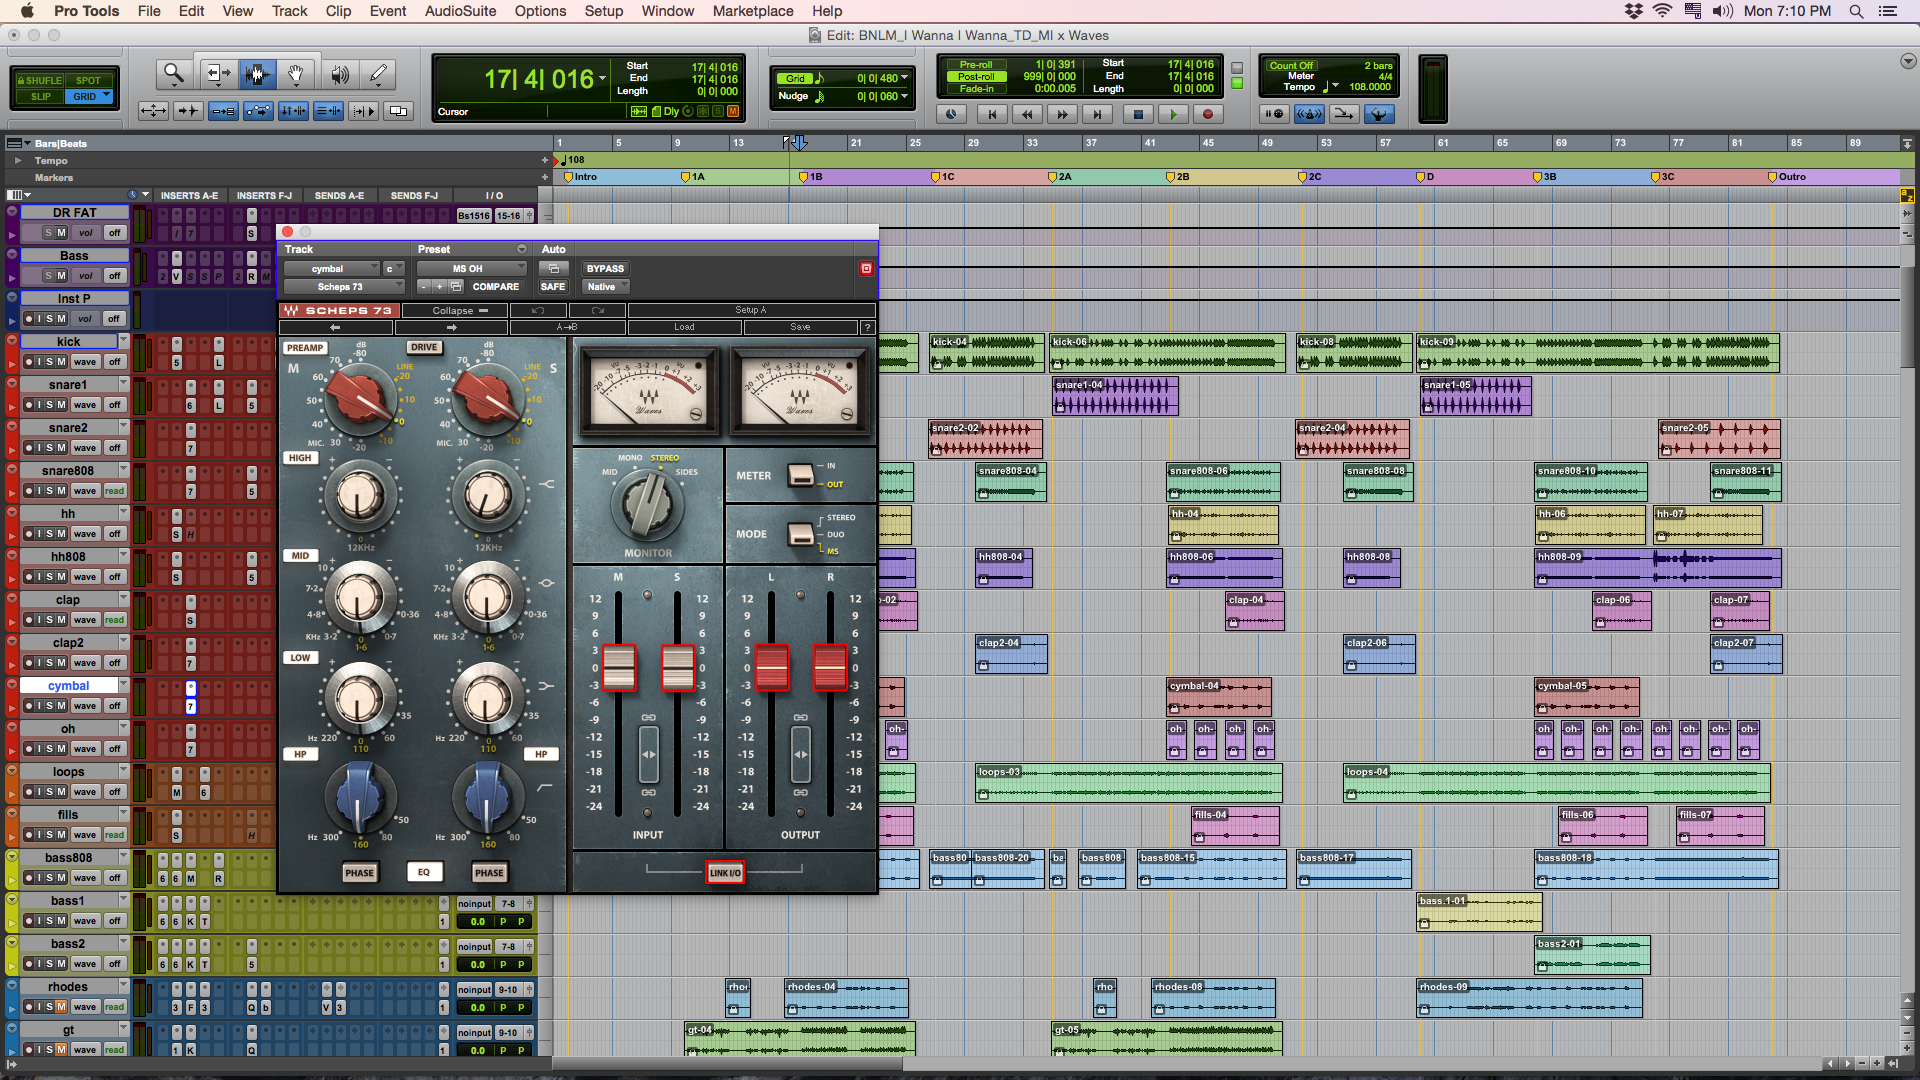1920x1080 pixels.
Task: Click the Collapse button on Scheps 73
Action: tap(453, 311)
